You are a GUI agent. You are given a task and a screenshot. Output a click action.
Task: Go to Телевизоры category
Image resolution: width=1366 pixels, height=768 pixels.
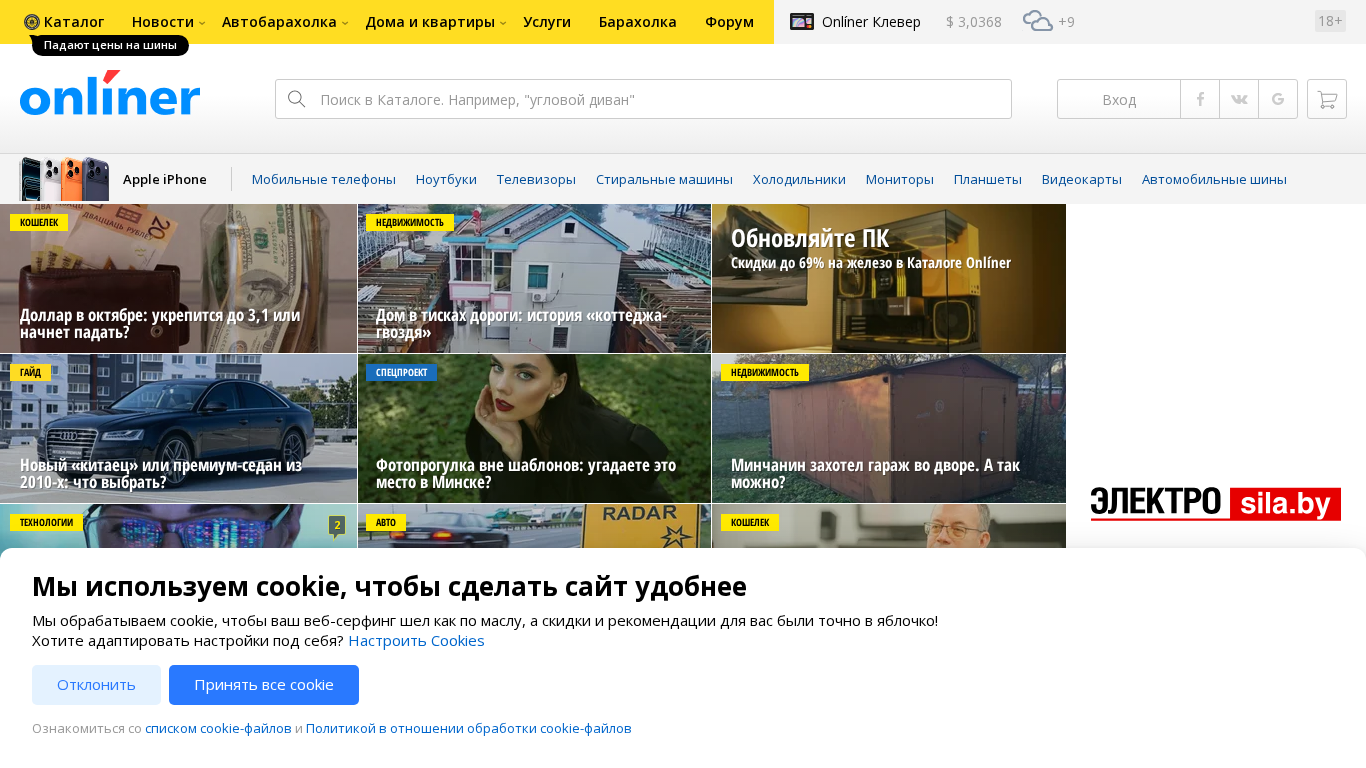click(536, 179)
